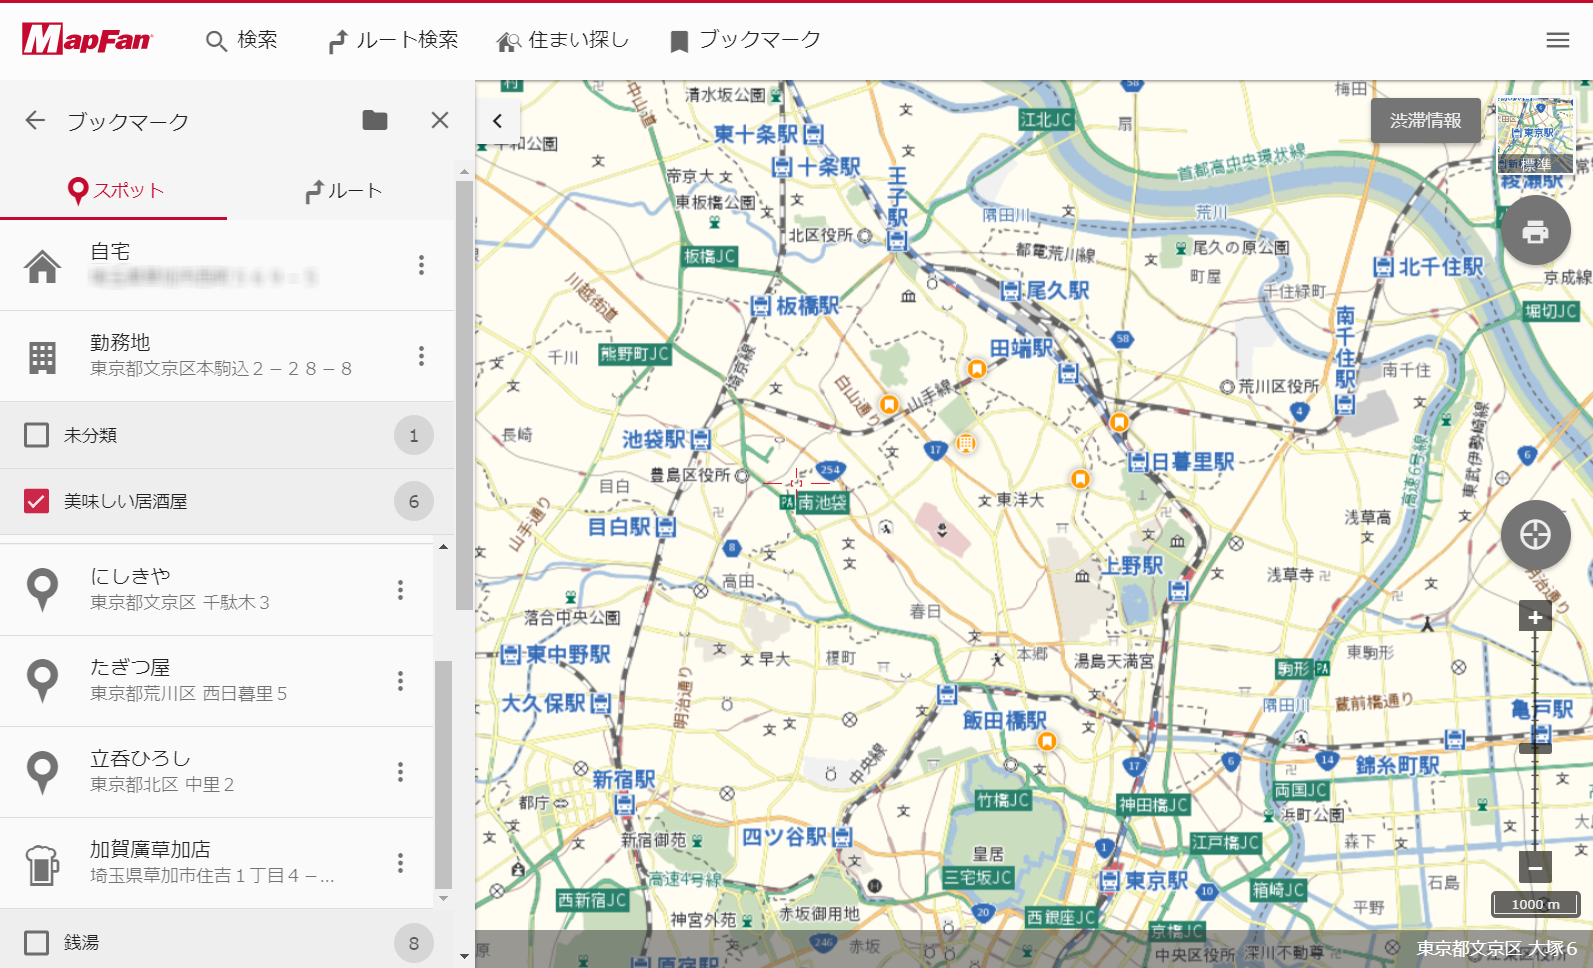This screenshot has height=968, width=1593.
Task: Select the 立呑ひろし bookmark spot
Action: pyautogui.click(x=217, y=771)
